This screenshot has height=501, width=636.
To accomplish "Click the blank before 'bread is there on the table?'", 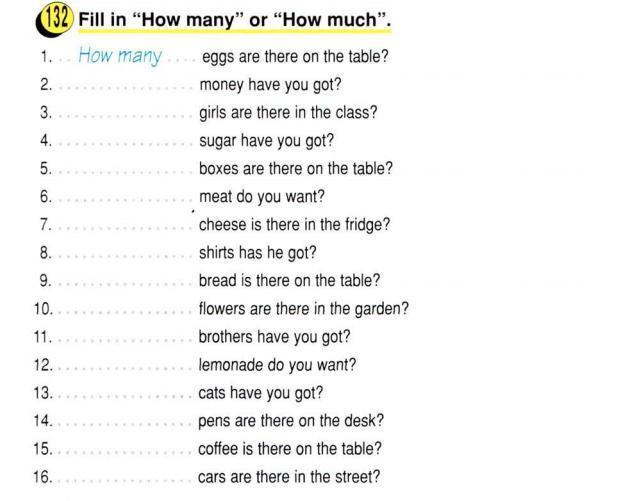I will click(126, 284).
